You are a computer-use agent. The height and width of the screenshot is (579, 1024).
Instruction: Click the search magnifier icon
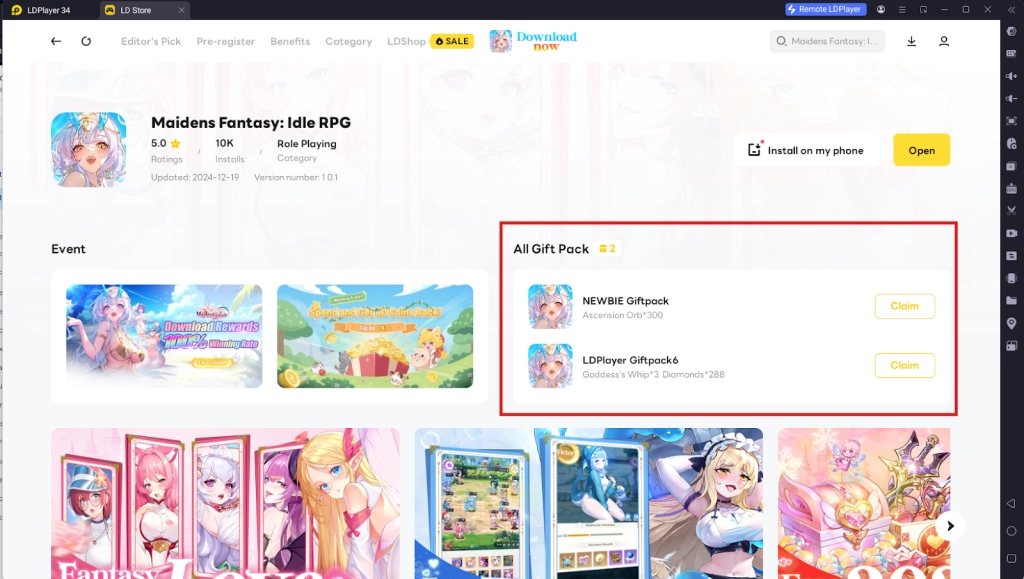coord(781,41)
